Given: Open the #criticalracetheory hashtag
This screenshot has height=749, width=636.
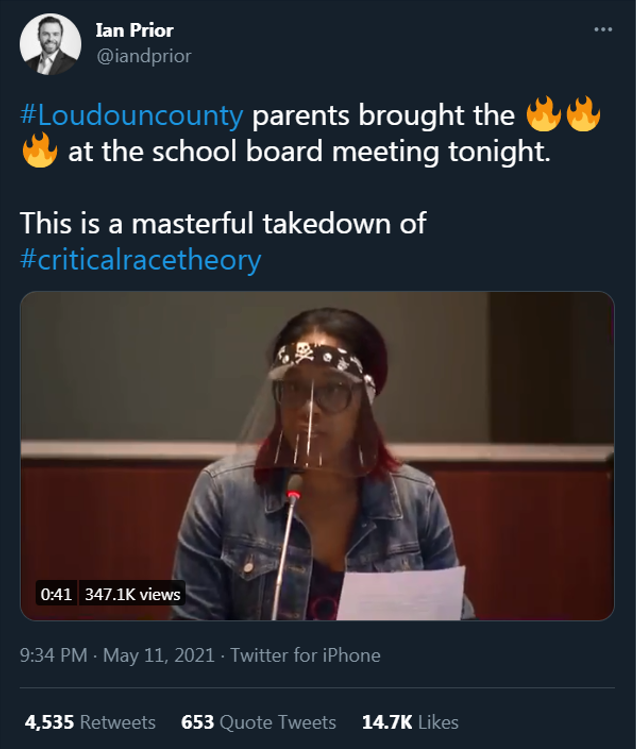Looking at the screenshot, I should click(x=141, y=259).
